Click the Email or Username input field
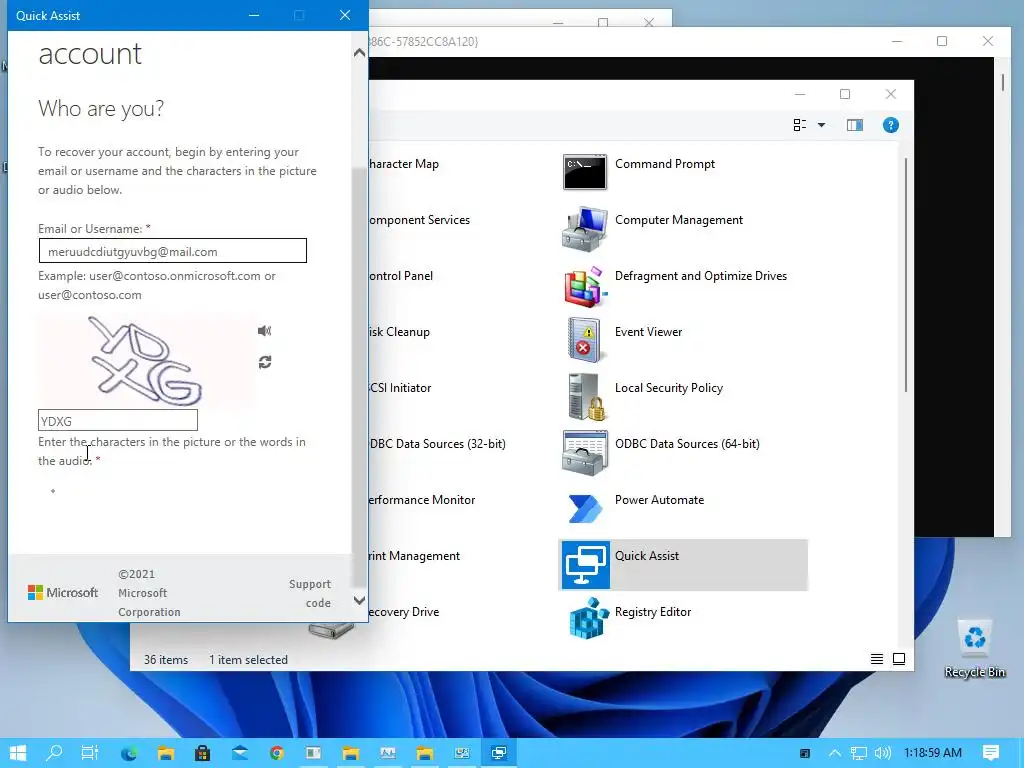 (x=172, y=251)
